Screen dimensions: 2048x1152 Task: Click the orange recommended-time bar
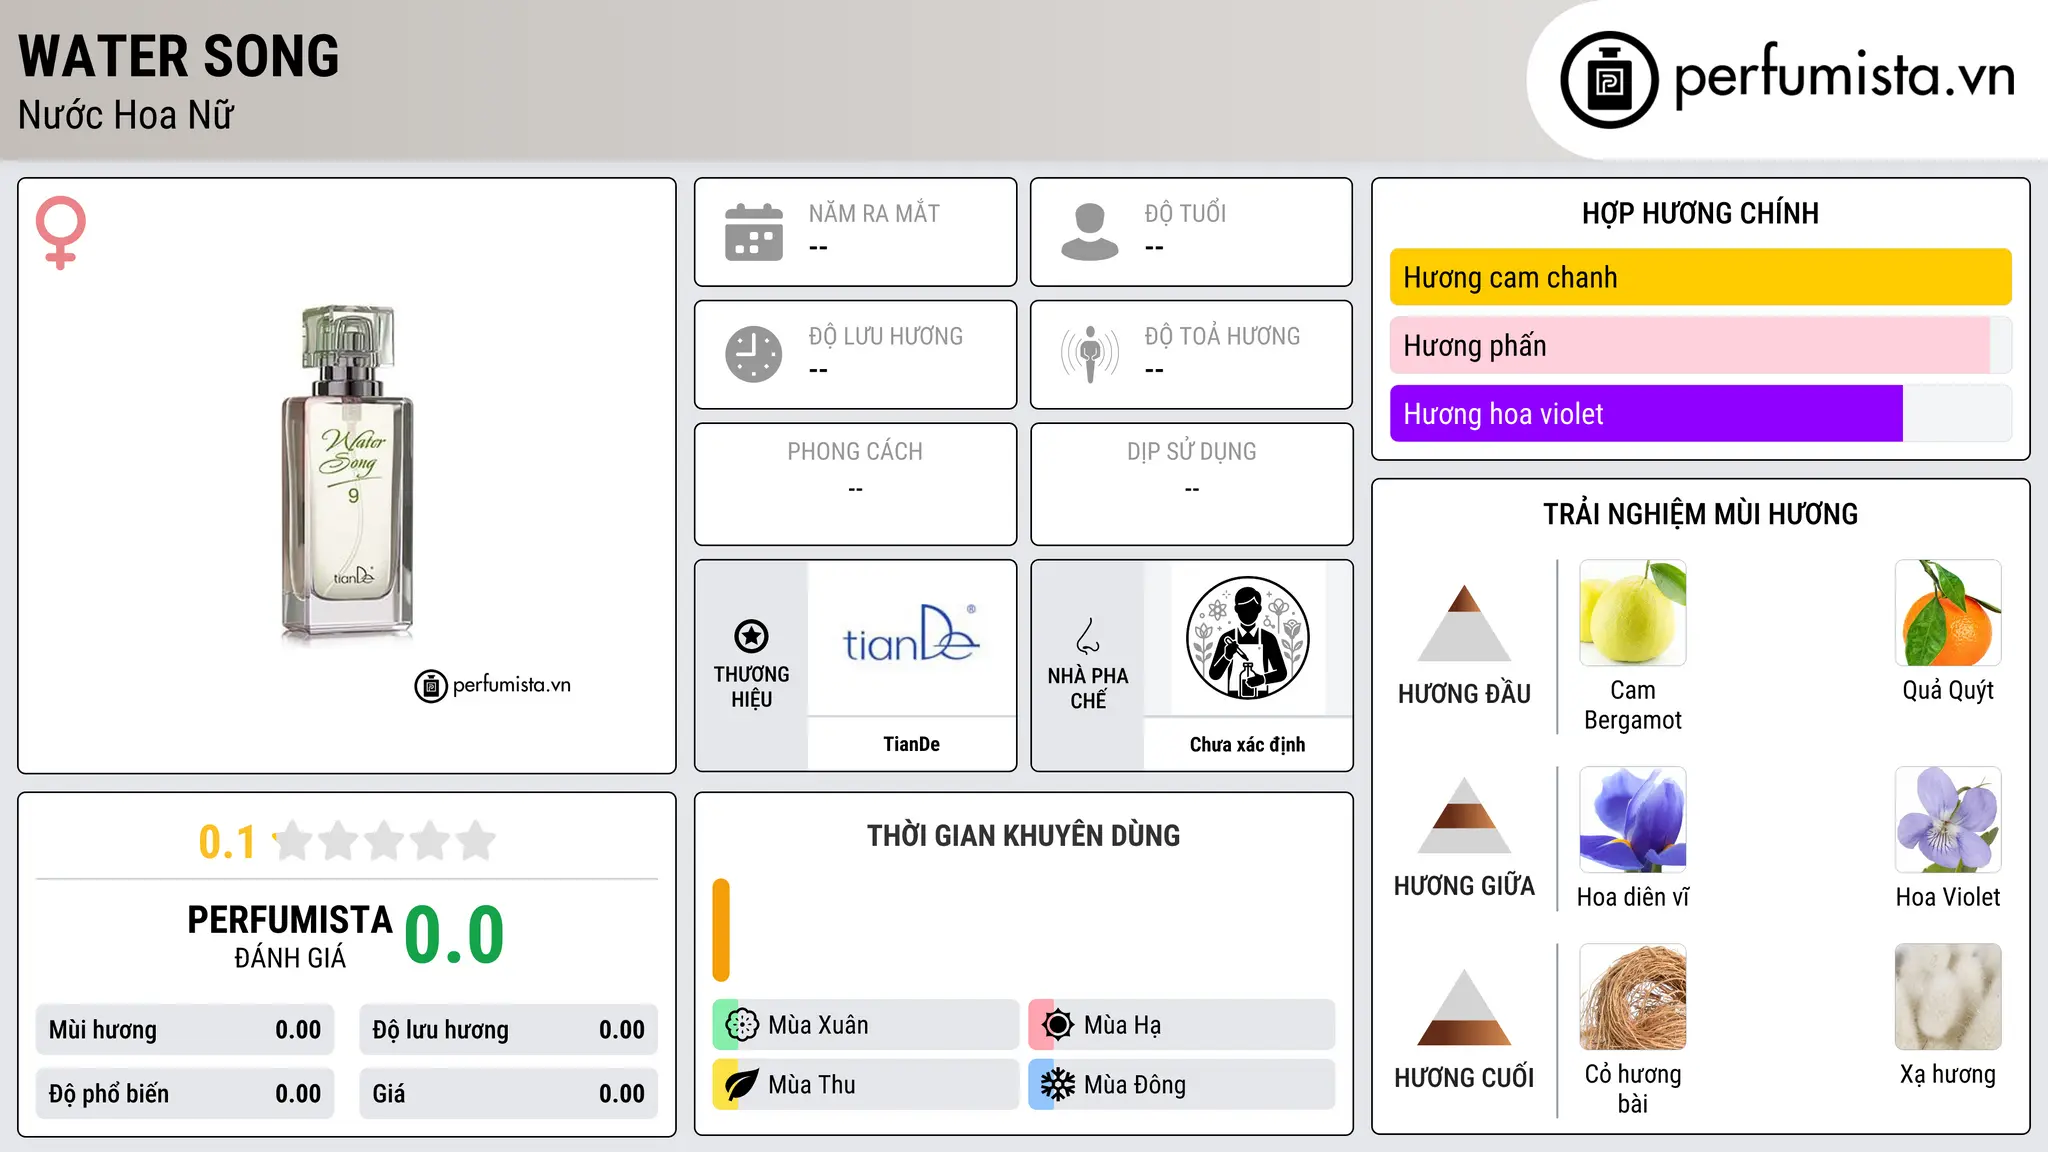tap(721, 930)
